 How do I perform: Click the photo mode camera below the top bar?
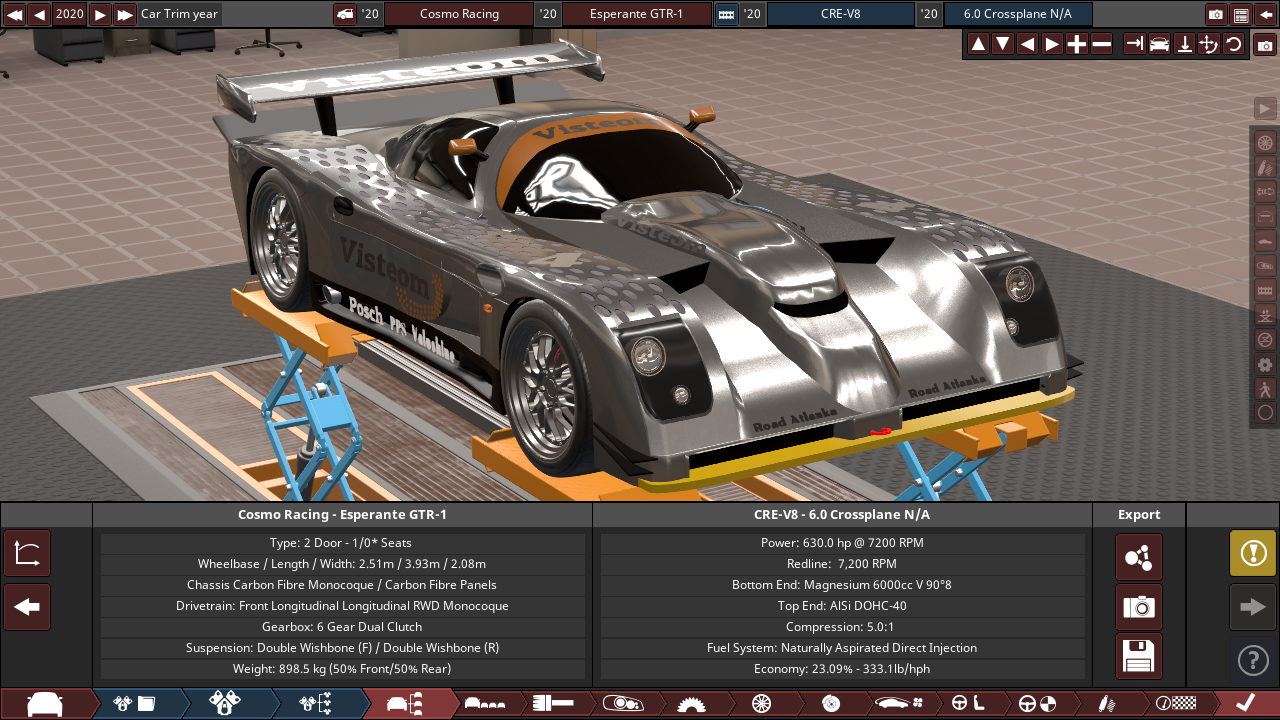[1265, 44]
